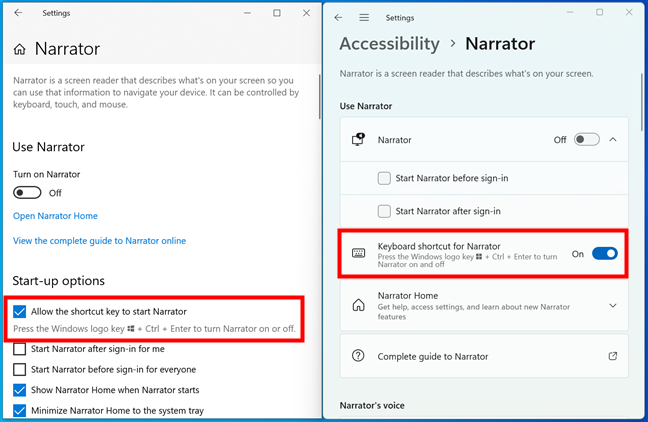Click the Accessibility breadcrumb
Screen dimensions: 648x422
pos(389,44)
